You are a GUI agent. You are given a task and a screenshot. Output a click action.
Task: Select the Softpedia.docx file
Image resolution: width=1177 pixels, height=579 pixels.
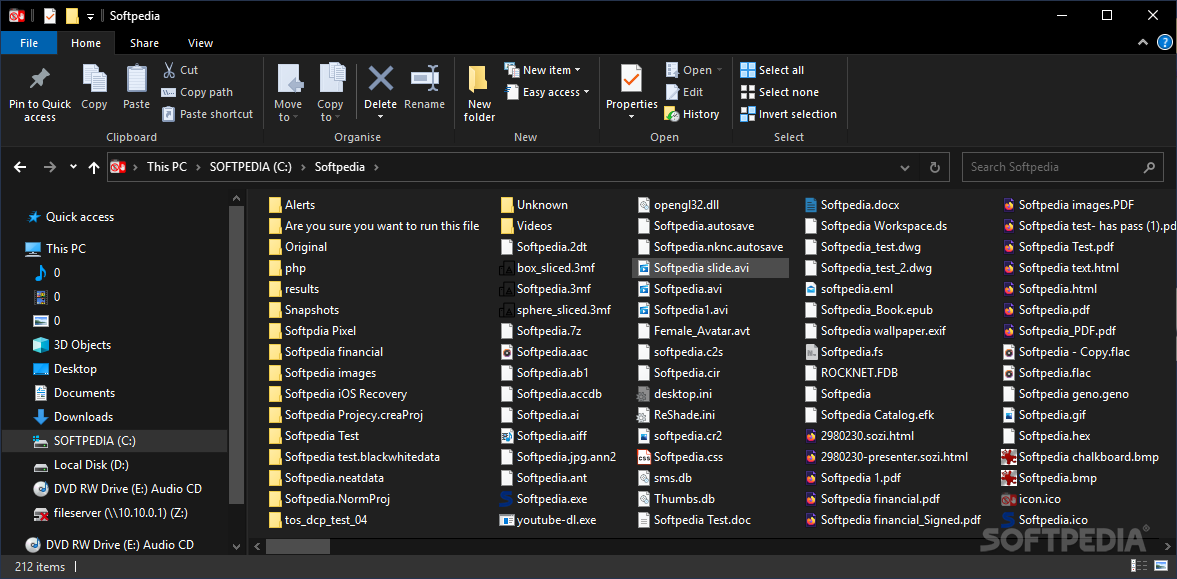pyautogui.click(x=851, y=204)
